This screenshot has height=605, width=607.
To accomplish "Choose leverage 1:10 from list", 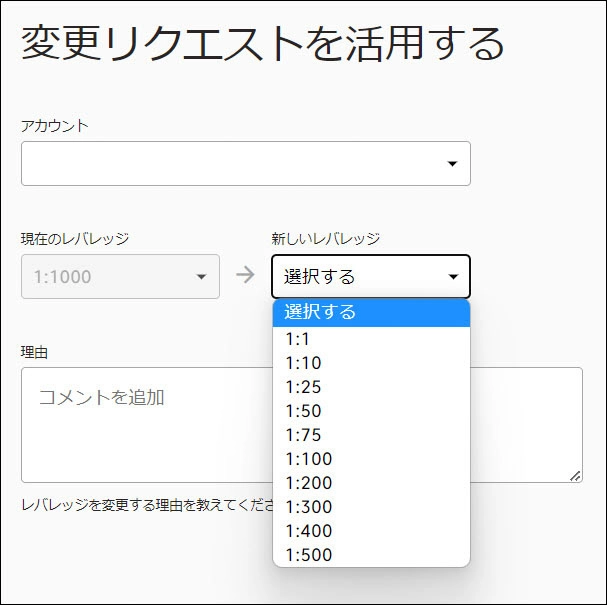I will coord(371,363).
